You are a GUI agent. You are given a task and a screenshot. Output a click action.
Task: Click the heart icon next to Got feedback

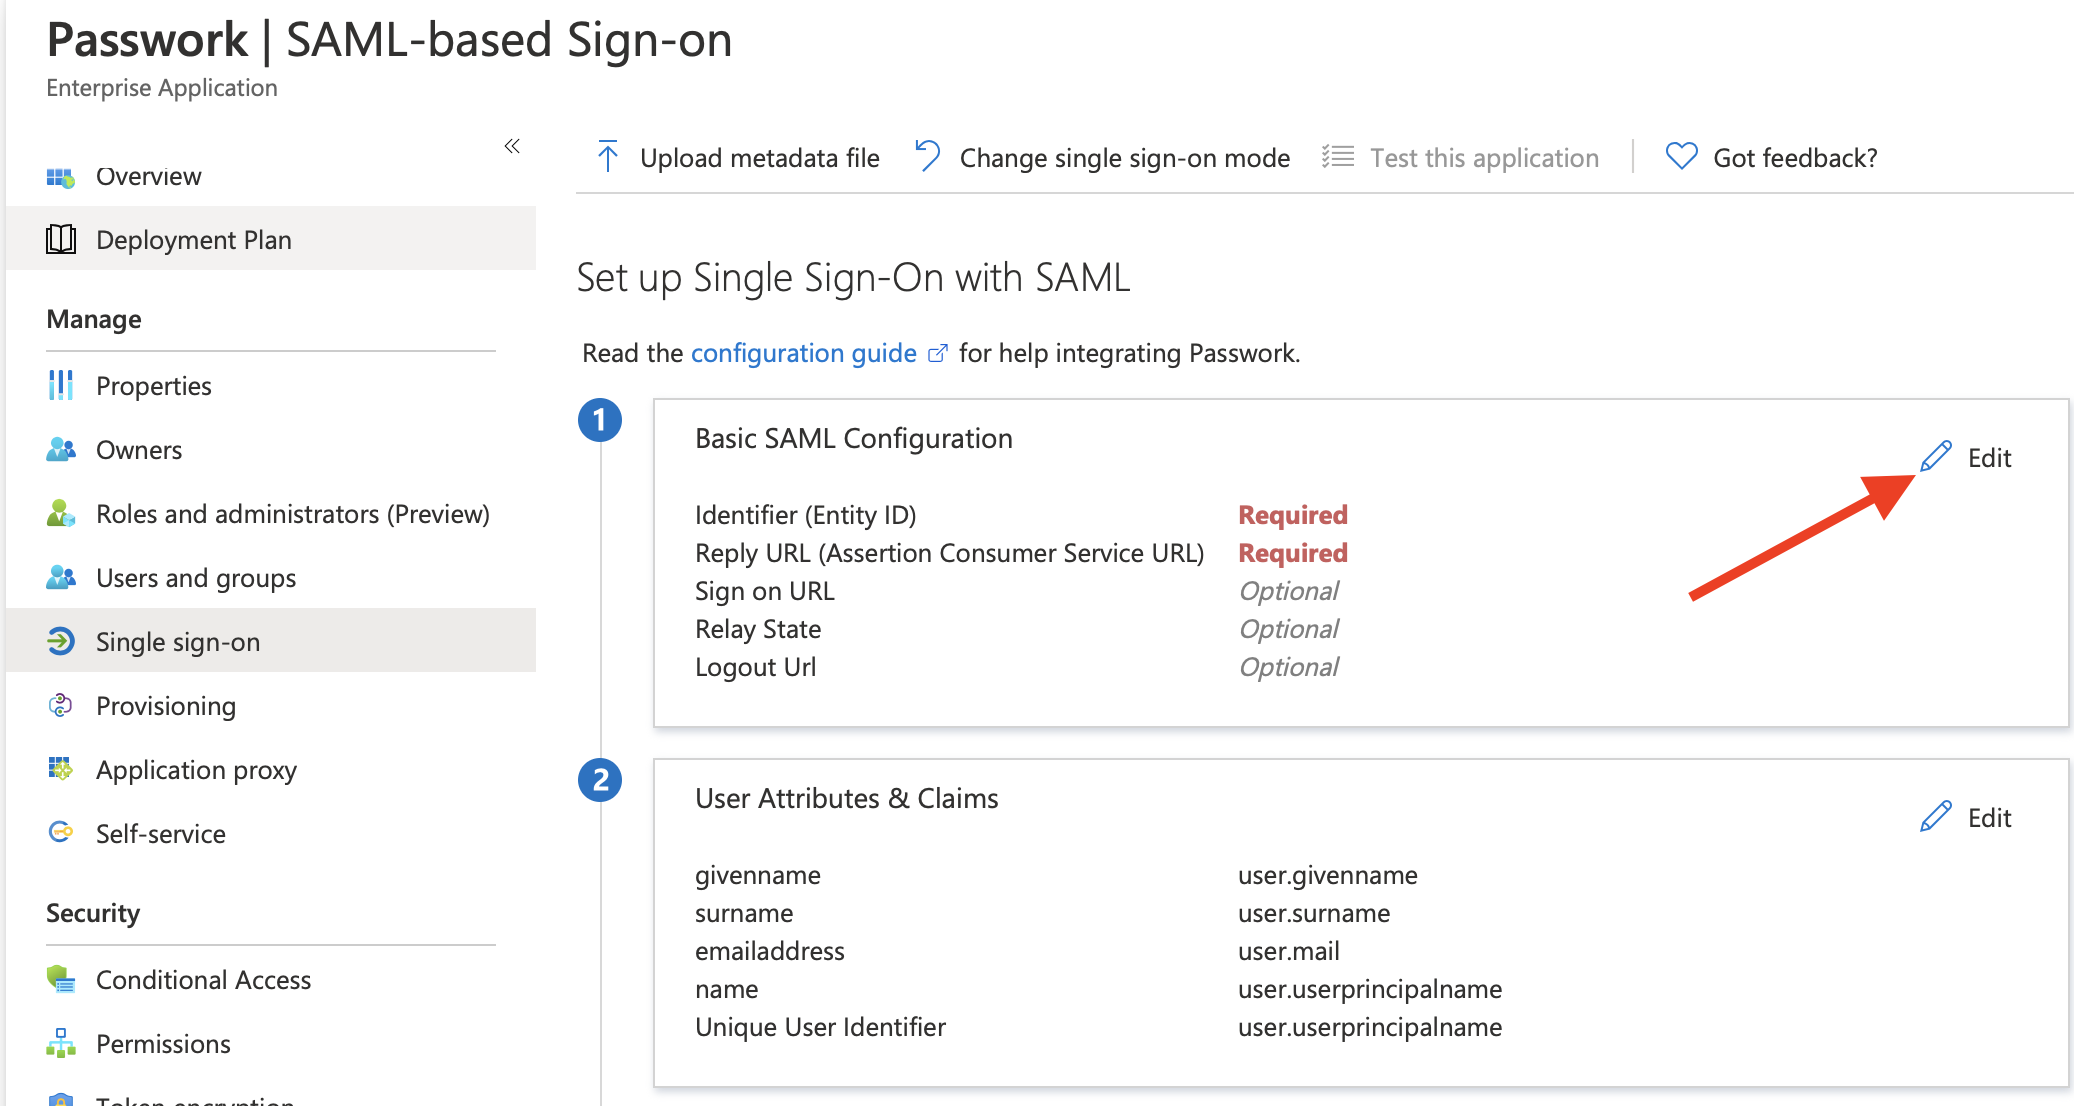pyautogui.click(x=1680, y=156)
